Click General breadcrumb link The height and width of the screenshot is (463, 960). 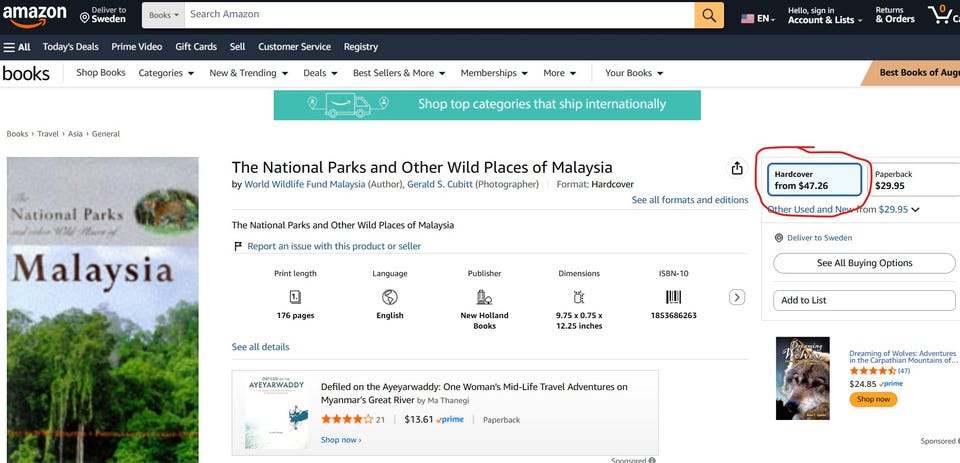[x=106, y=134]
